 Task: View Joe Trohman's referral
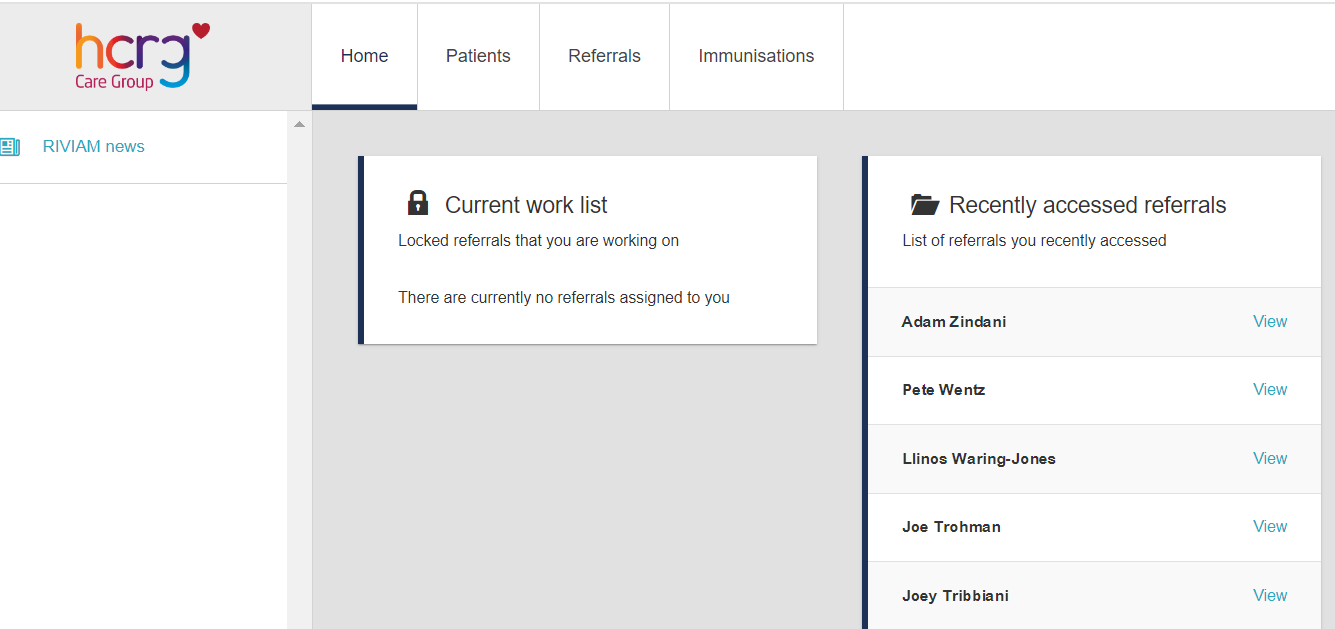1270,526
